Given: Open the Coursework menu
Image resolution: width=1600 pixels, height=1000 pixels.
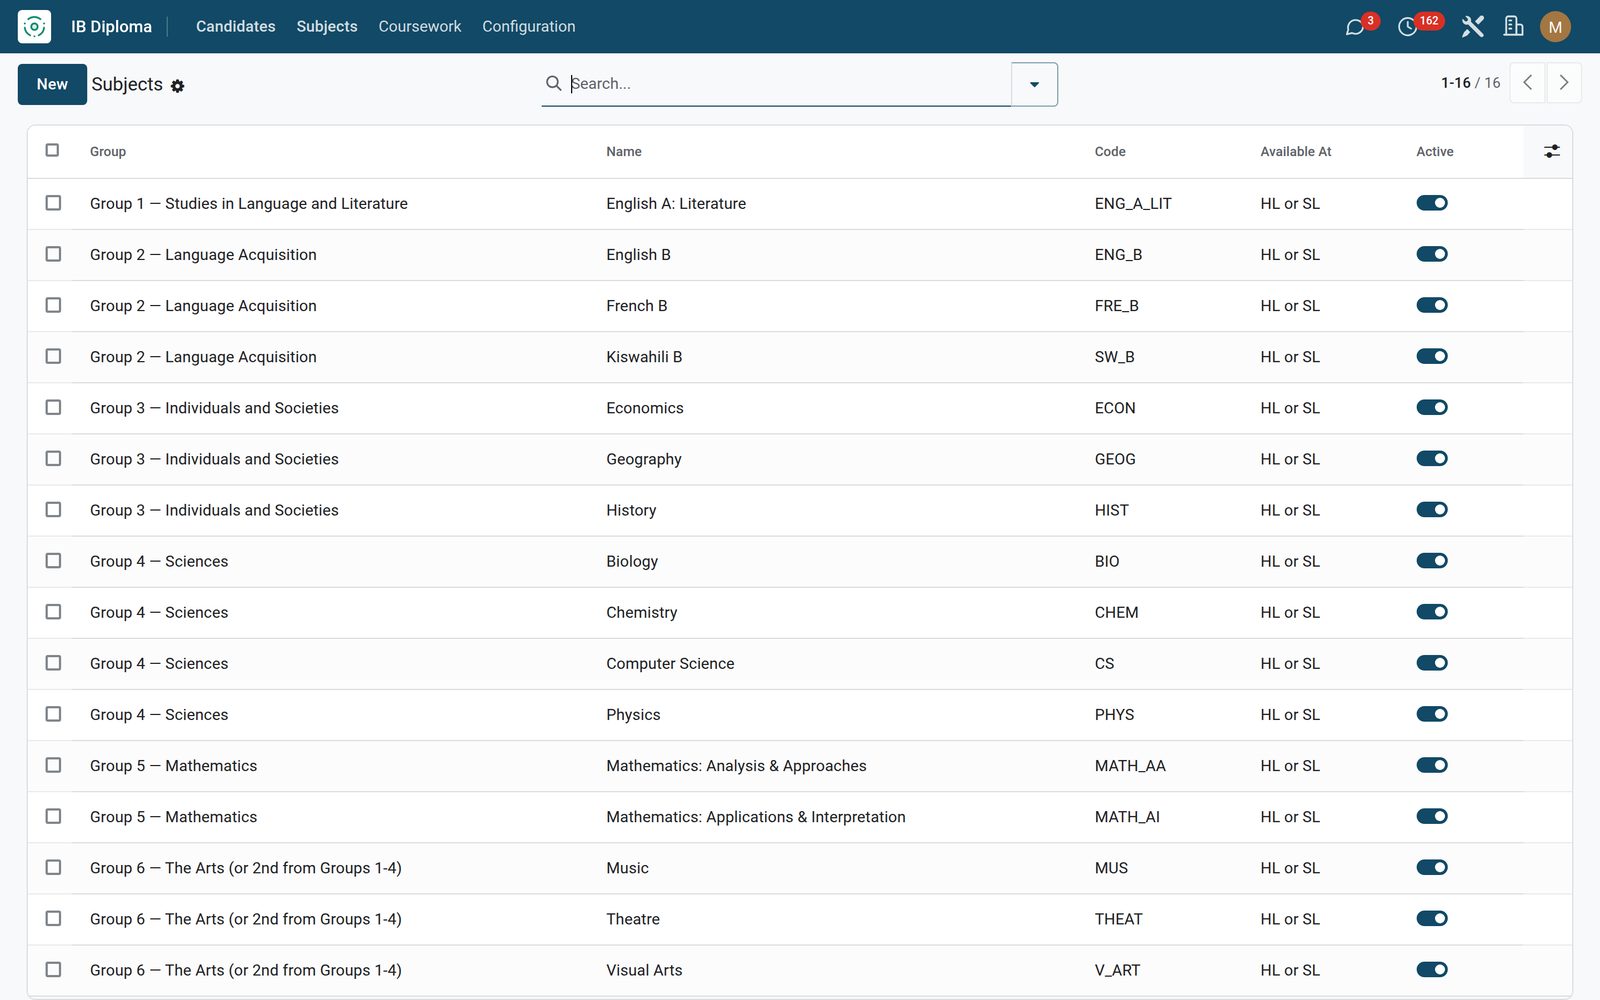Looking at the screenshot, I should click(x=420, y=26).
